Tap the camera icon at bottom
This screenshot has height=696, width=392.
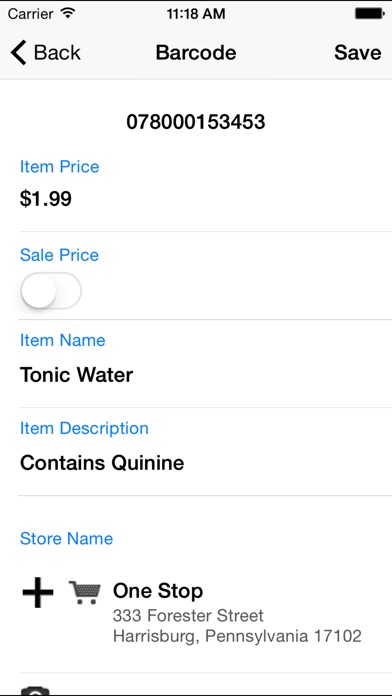point(35,691)
